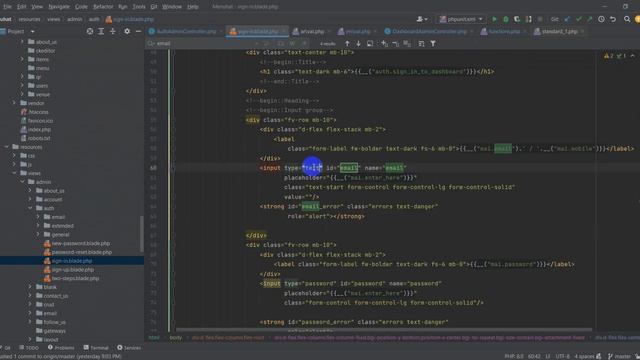This screenshot has width=640, height=360.
Task: Open Project panel gear options
Action: coord(127,31)
